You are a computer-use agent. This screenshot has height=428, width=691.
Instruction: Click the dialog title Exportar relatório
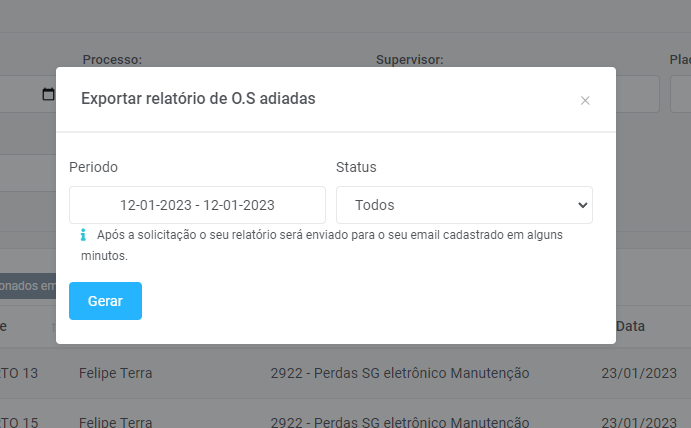198,98
